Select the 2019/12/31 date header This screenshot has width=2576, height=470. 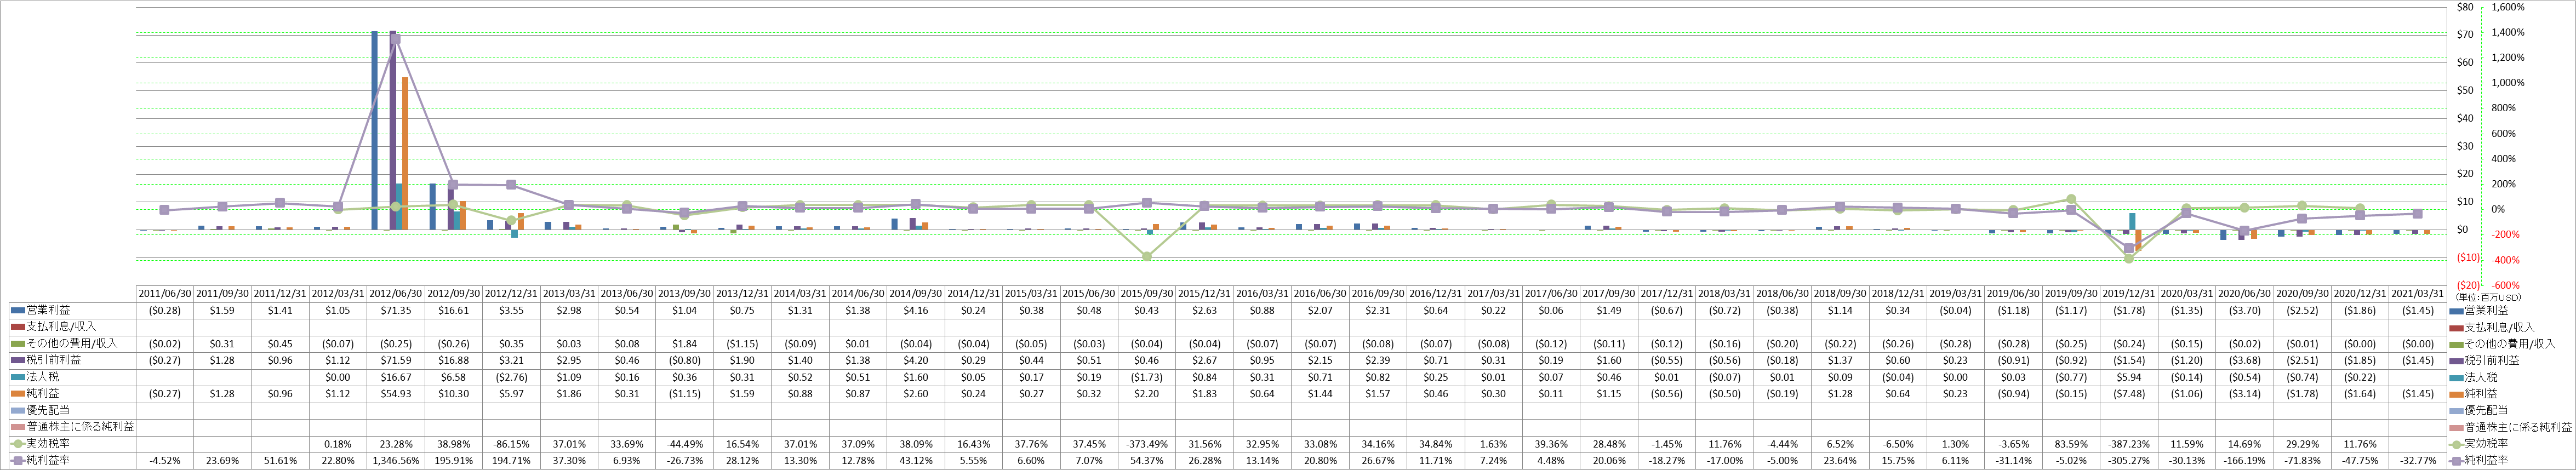coord(2128,294)
